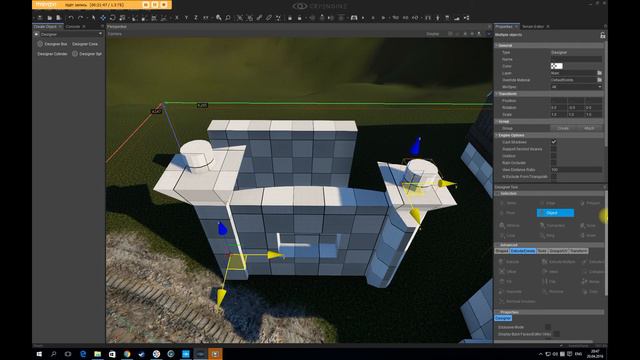This screenshot has width=640, height=360.
Task: Click the Designer Box button
Action: (x=52, y=44)
